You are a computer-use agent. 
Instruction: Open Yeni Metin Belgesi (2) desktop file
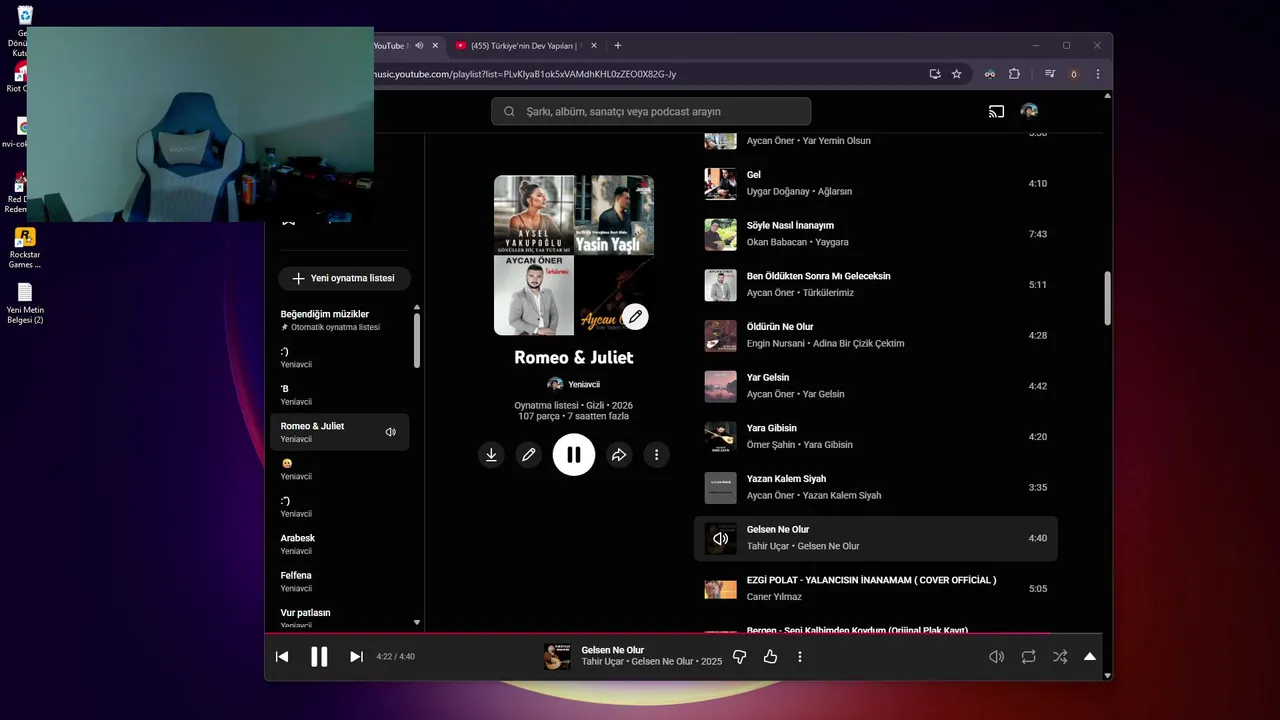coord(25,304)
